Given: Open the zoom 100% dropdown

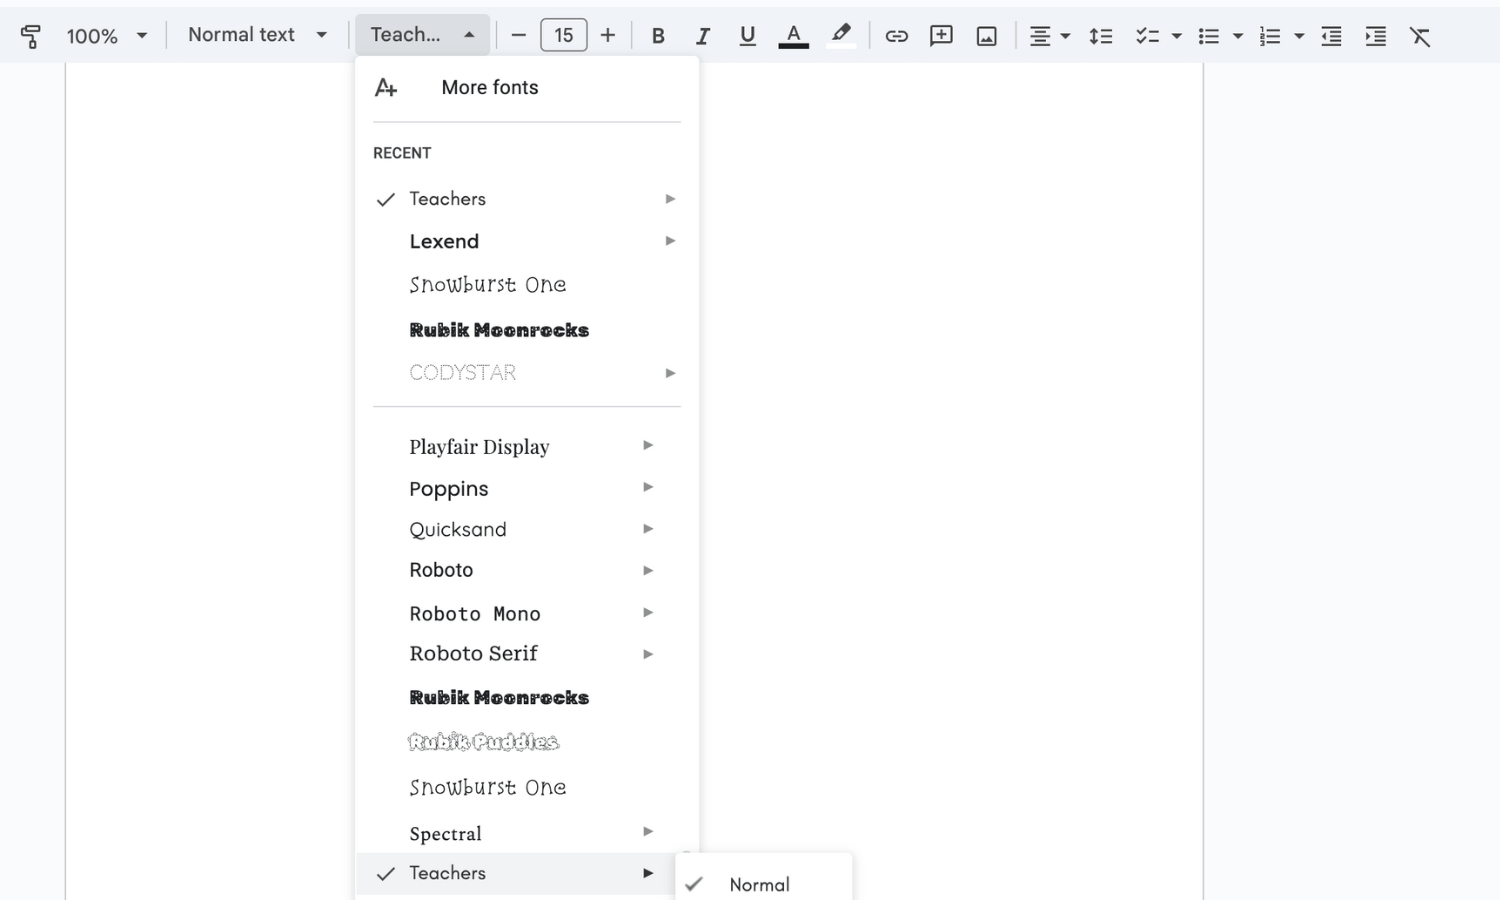Looking at the screenshot, I should pos(106,36).
